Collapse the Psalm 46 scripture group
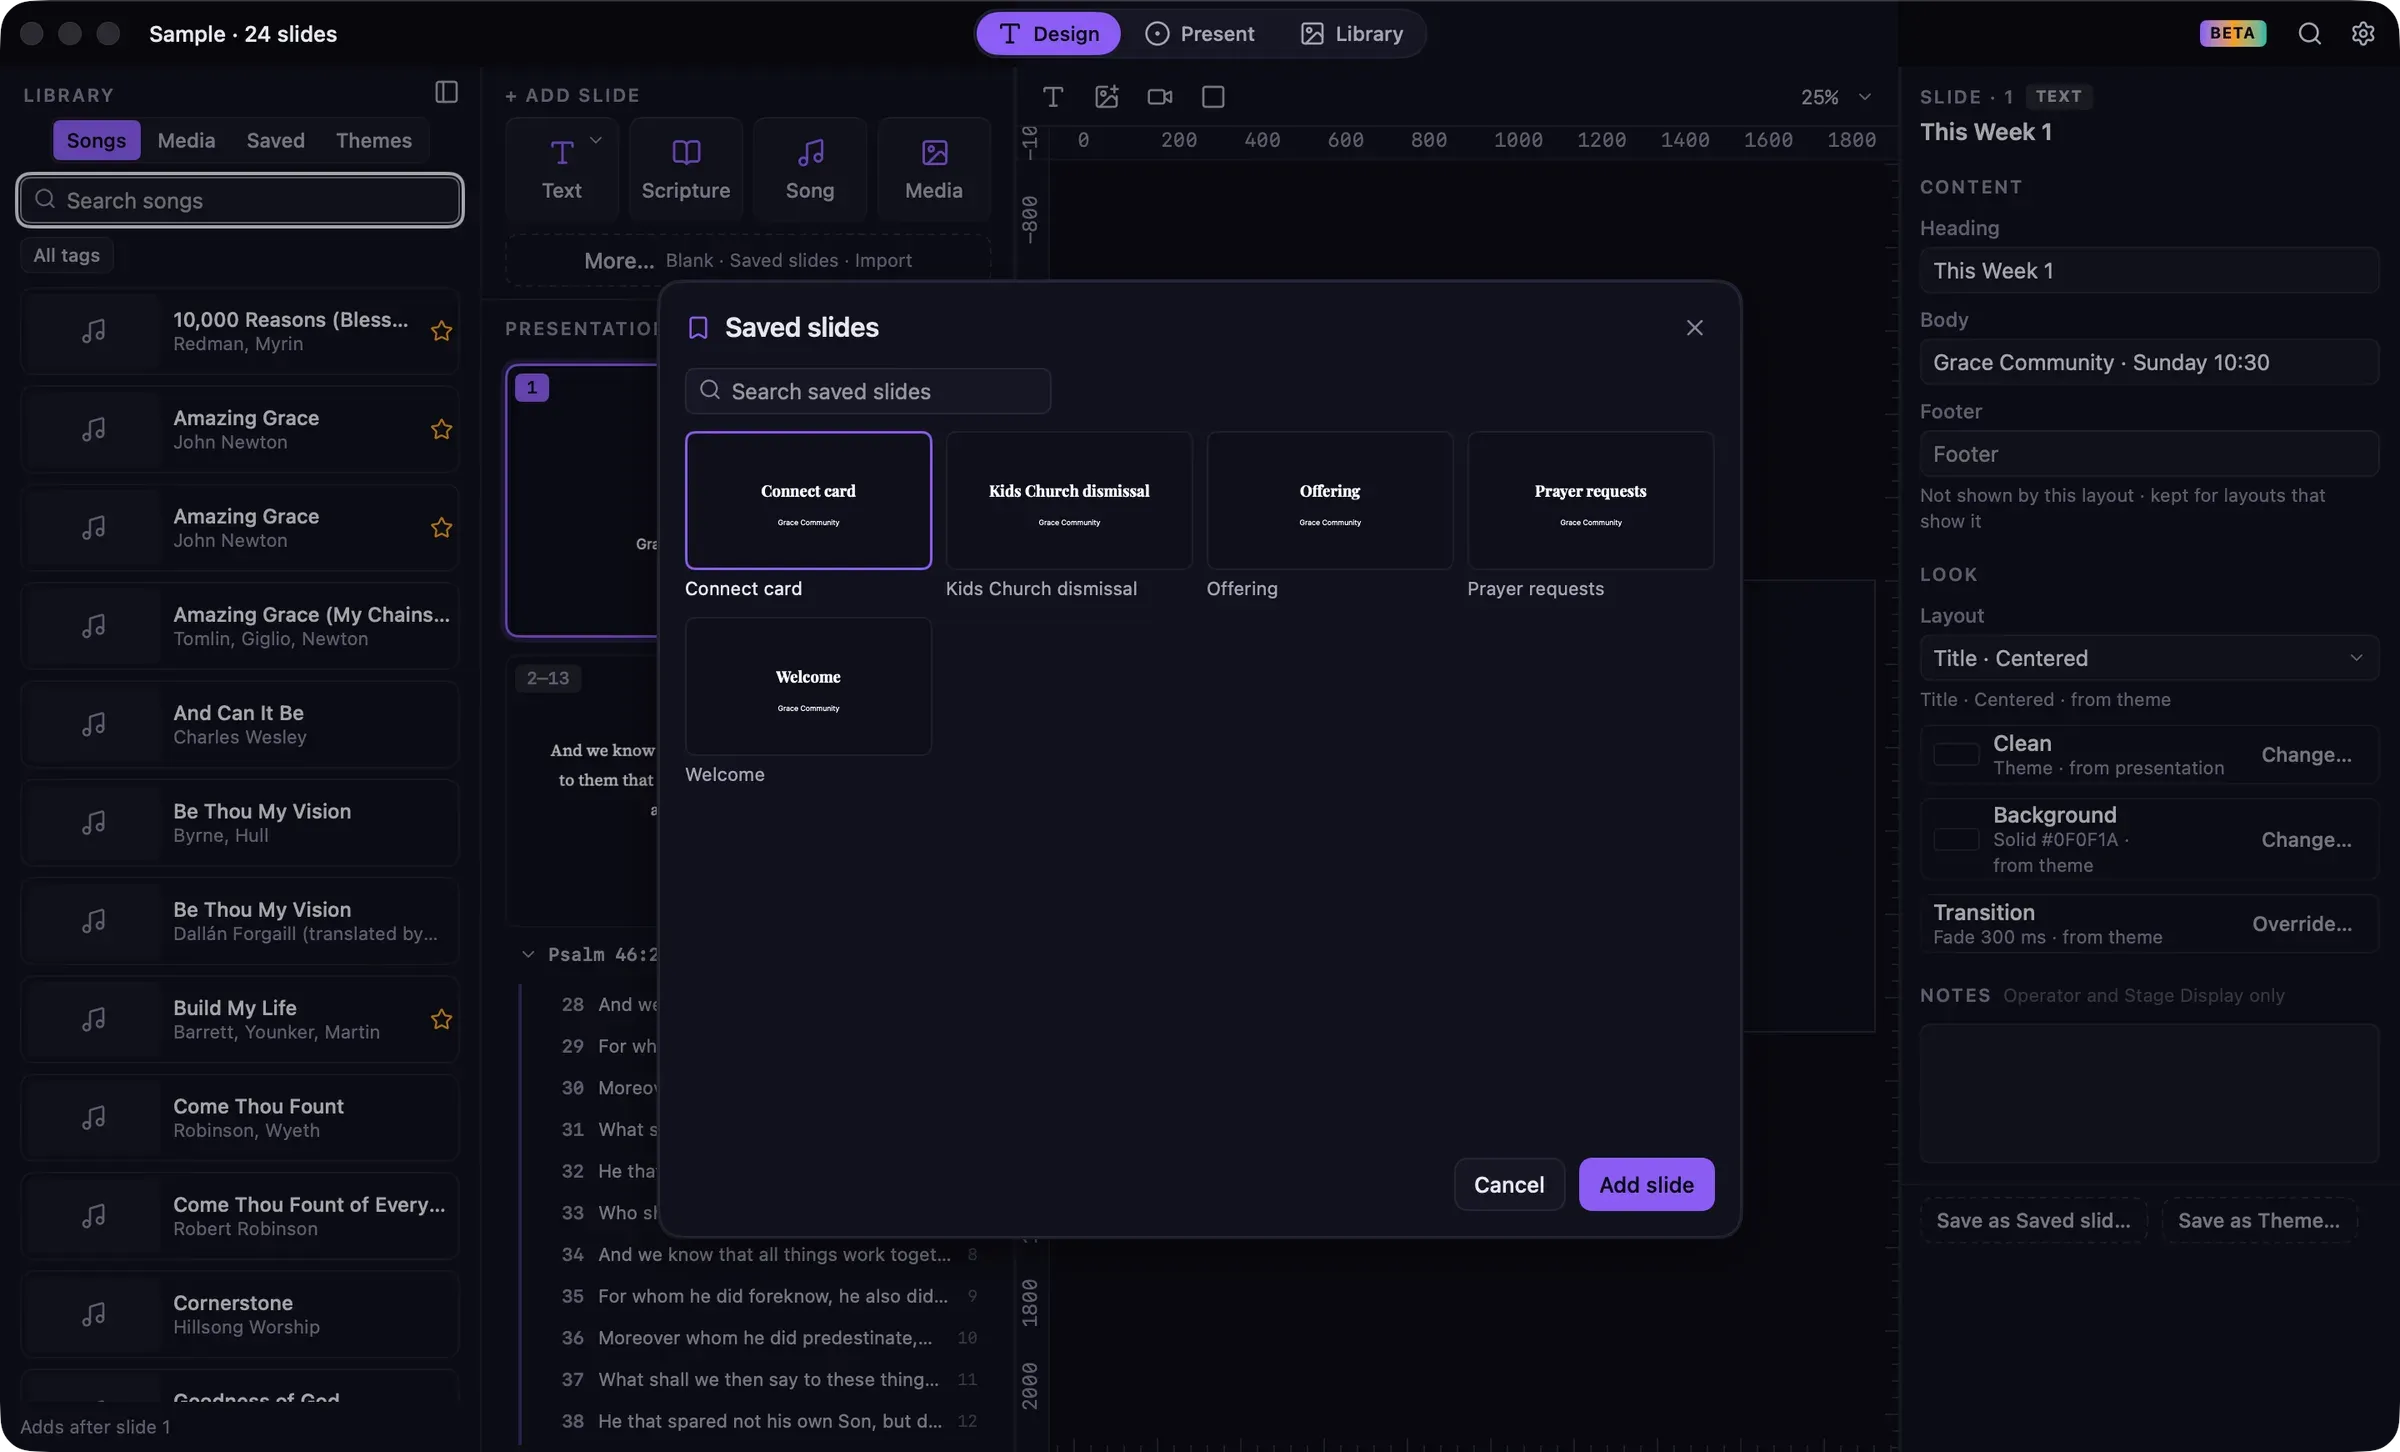This screenshot has width=2400, height=1452. [528, 954]
